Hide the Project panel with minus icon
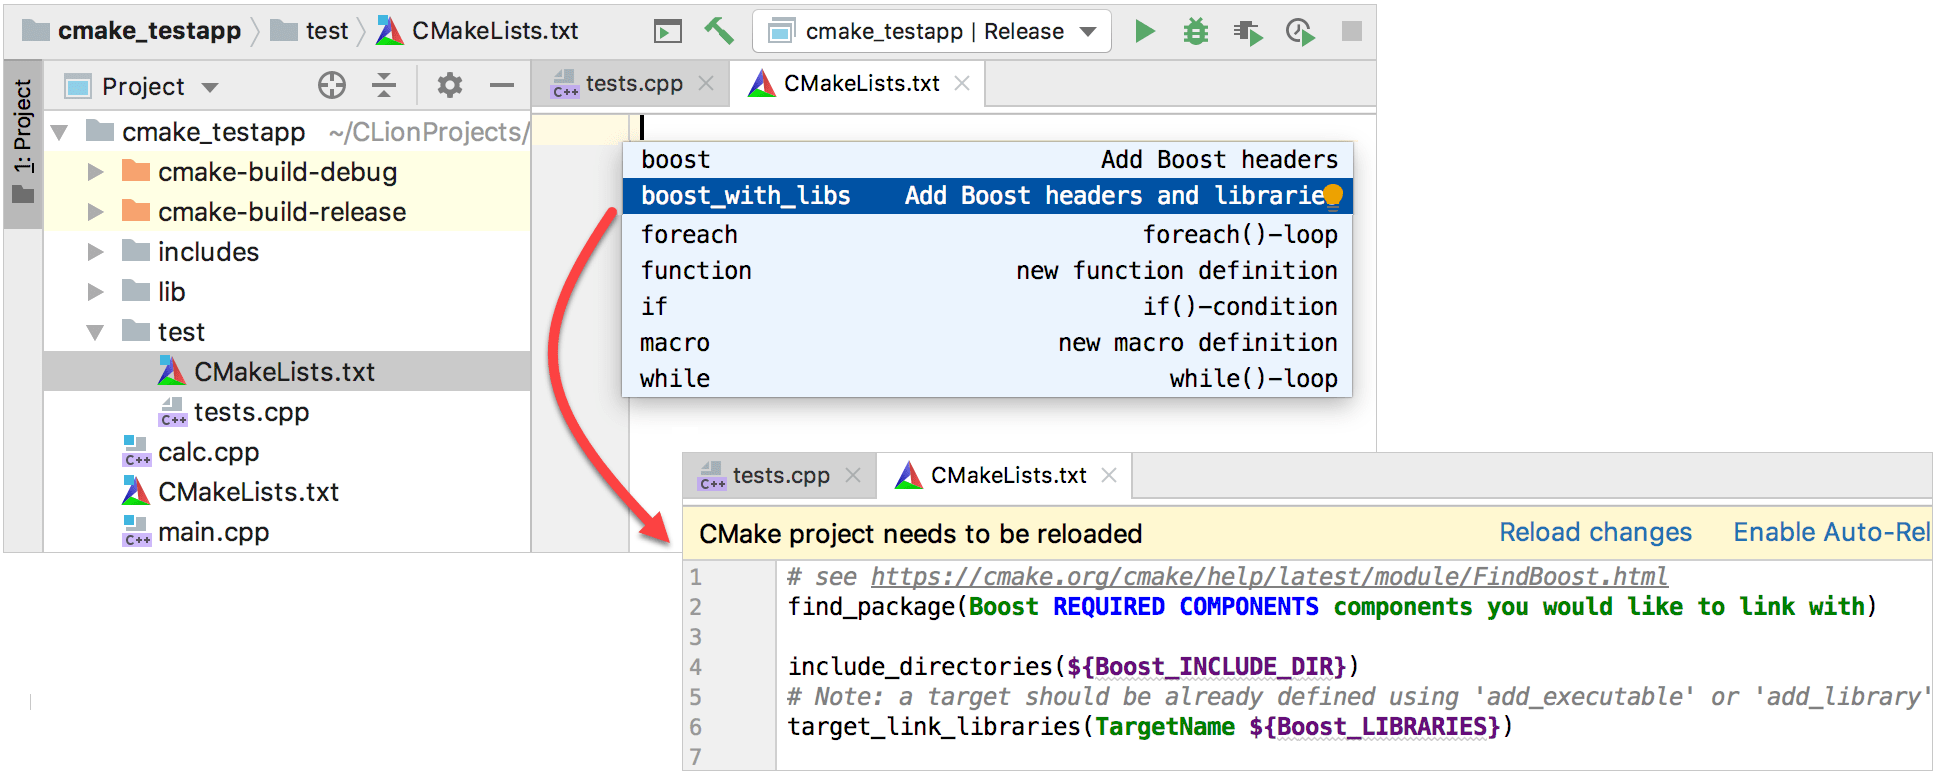 coord(502,86)
